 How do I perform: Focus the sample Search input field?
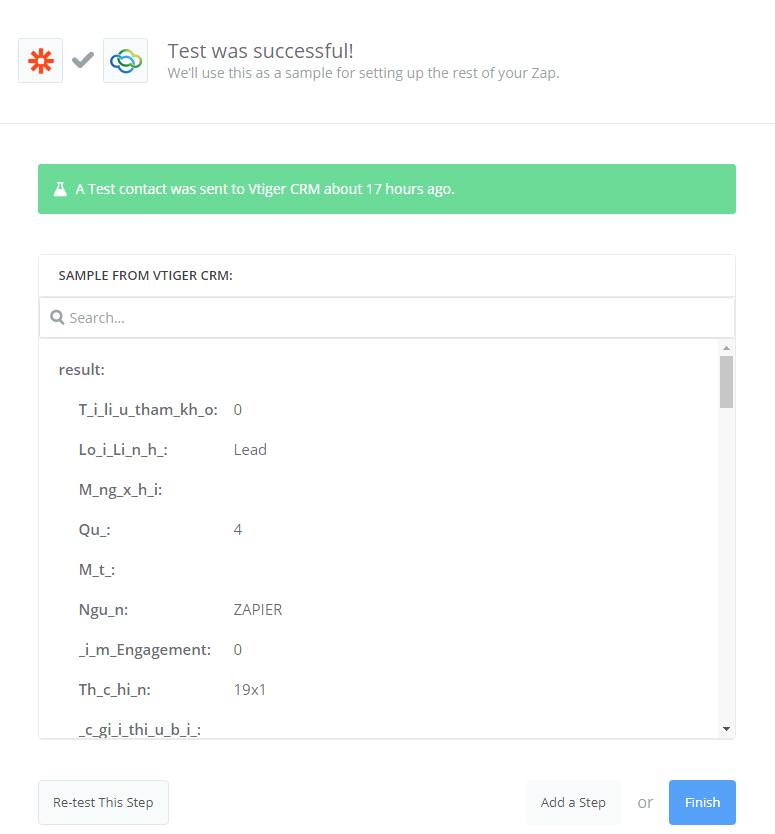tap(390, 318)
